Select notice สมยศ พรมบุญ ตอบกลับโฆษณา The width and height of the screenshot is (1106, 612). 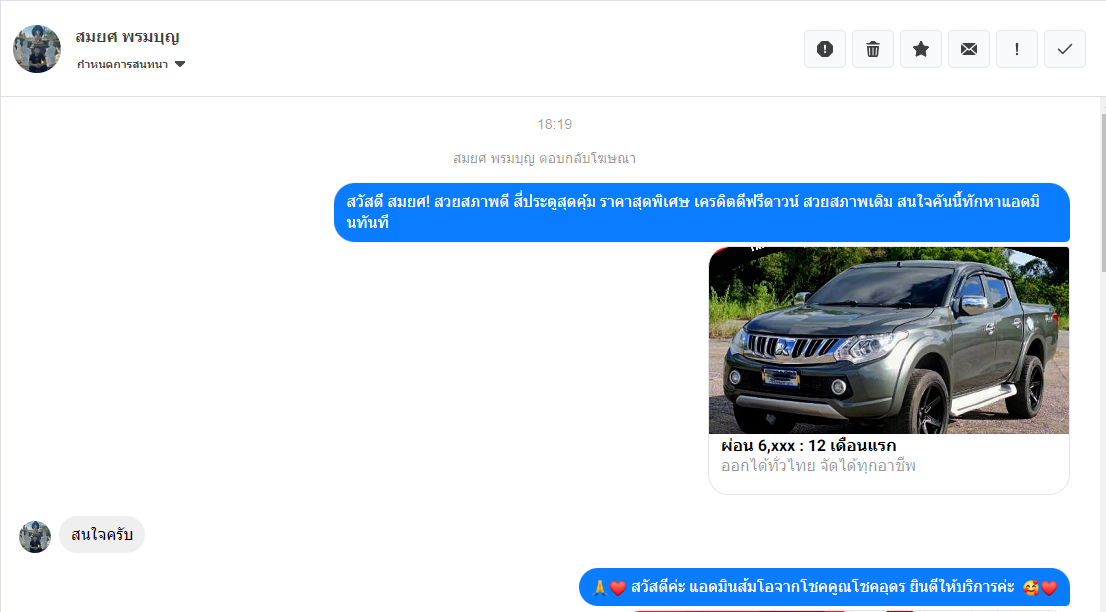[545, 159]
